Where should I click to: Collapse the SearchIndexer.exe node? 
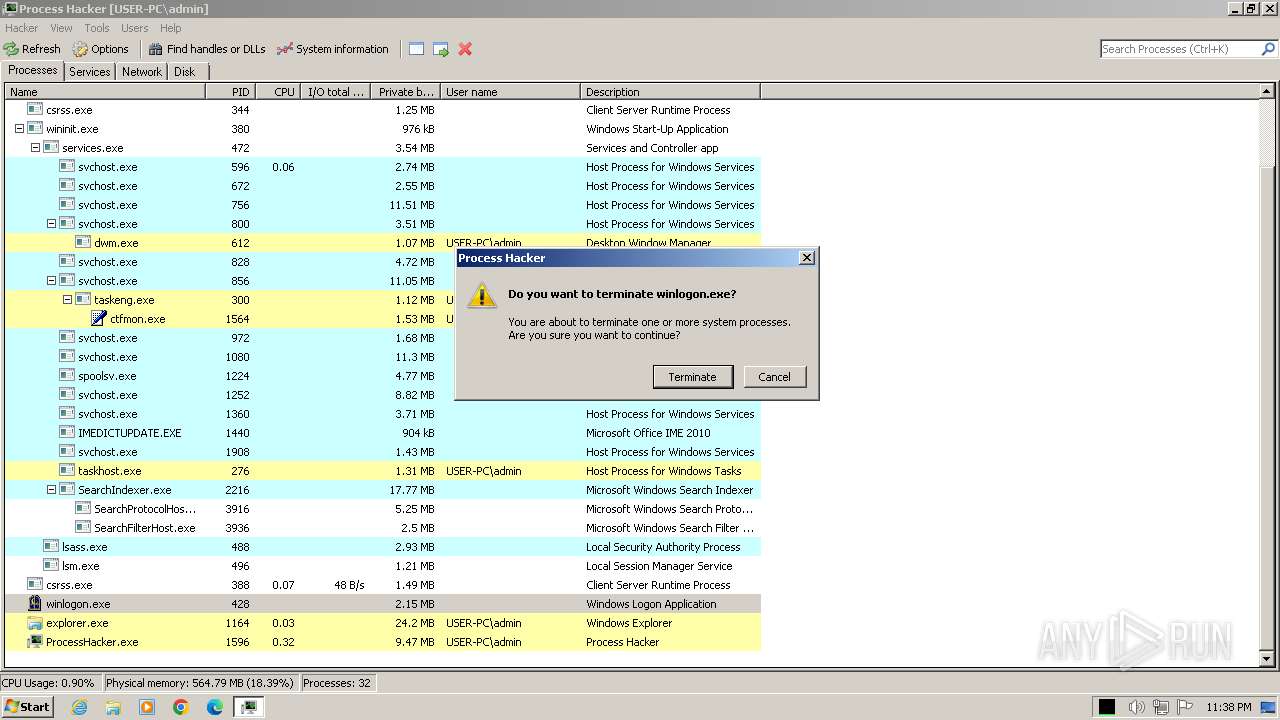click(51, 490)
